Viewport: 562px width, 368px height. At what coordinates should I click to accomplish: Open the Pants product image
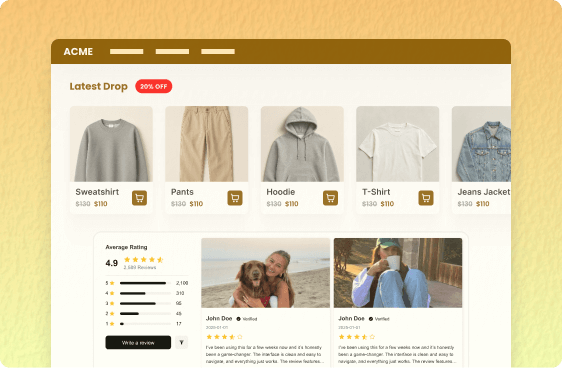coord(206,144)
